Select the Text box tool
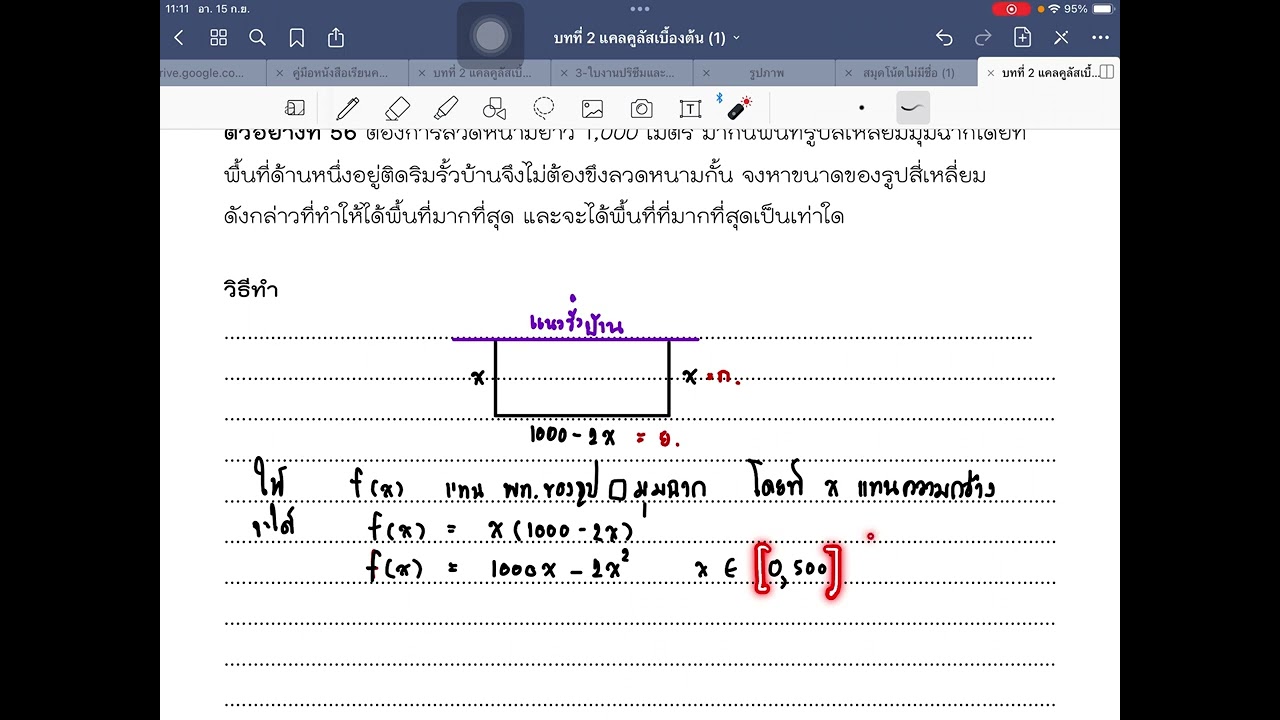This screenshot has height=720, width=1280. click(x=690, y=108)
